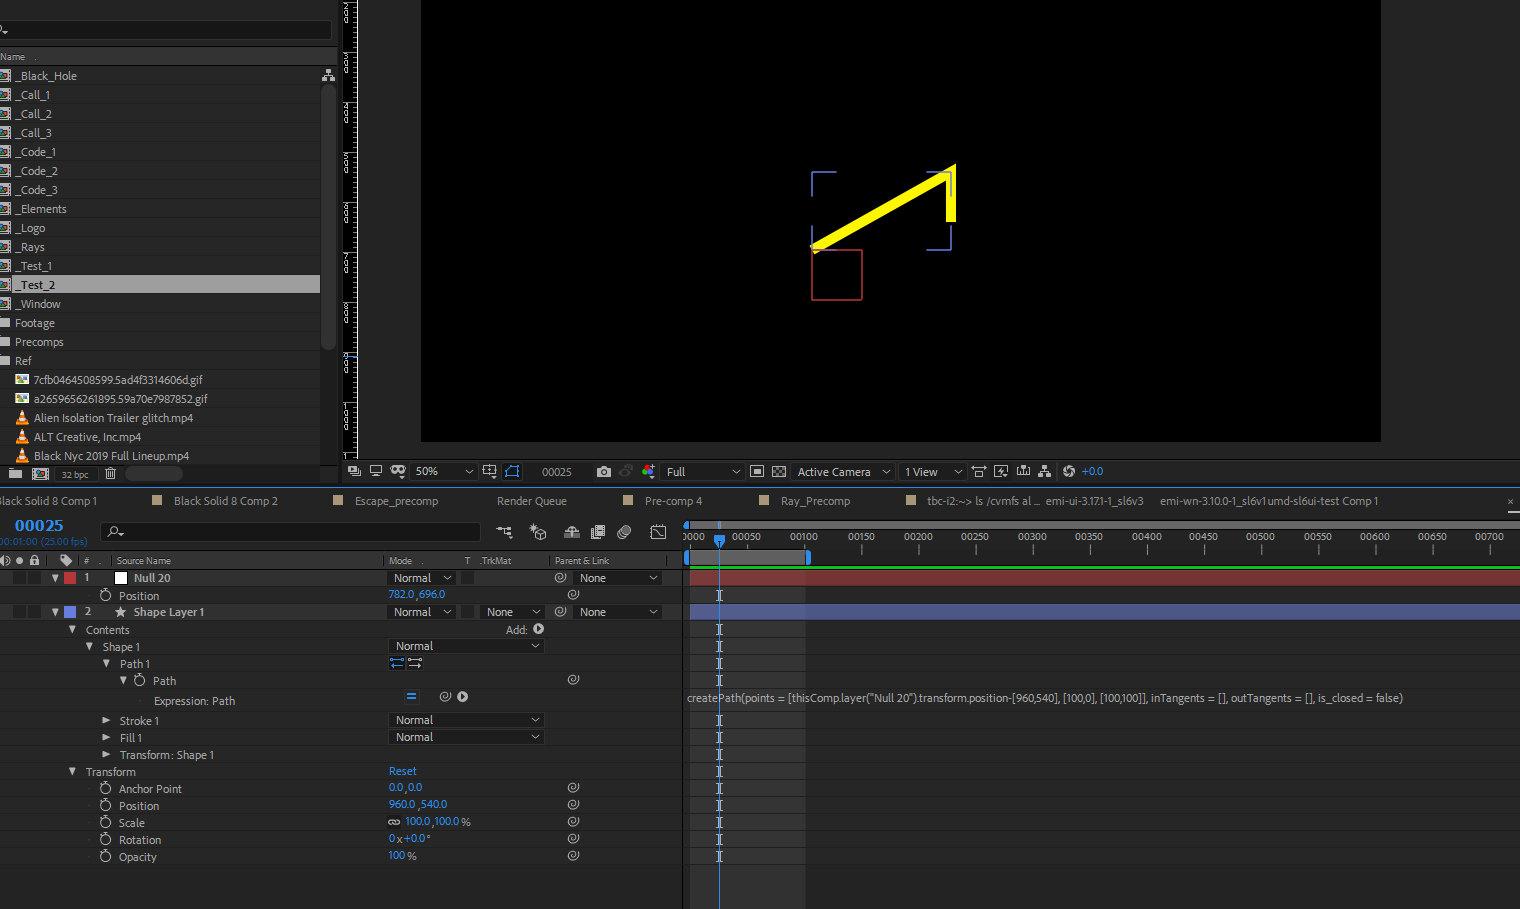Screen dimensions: 1520x909
Task: Toggle Region of Interest
Action: [757, 471]
